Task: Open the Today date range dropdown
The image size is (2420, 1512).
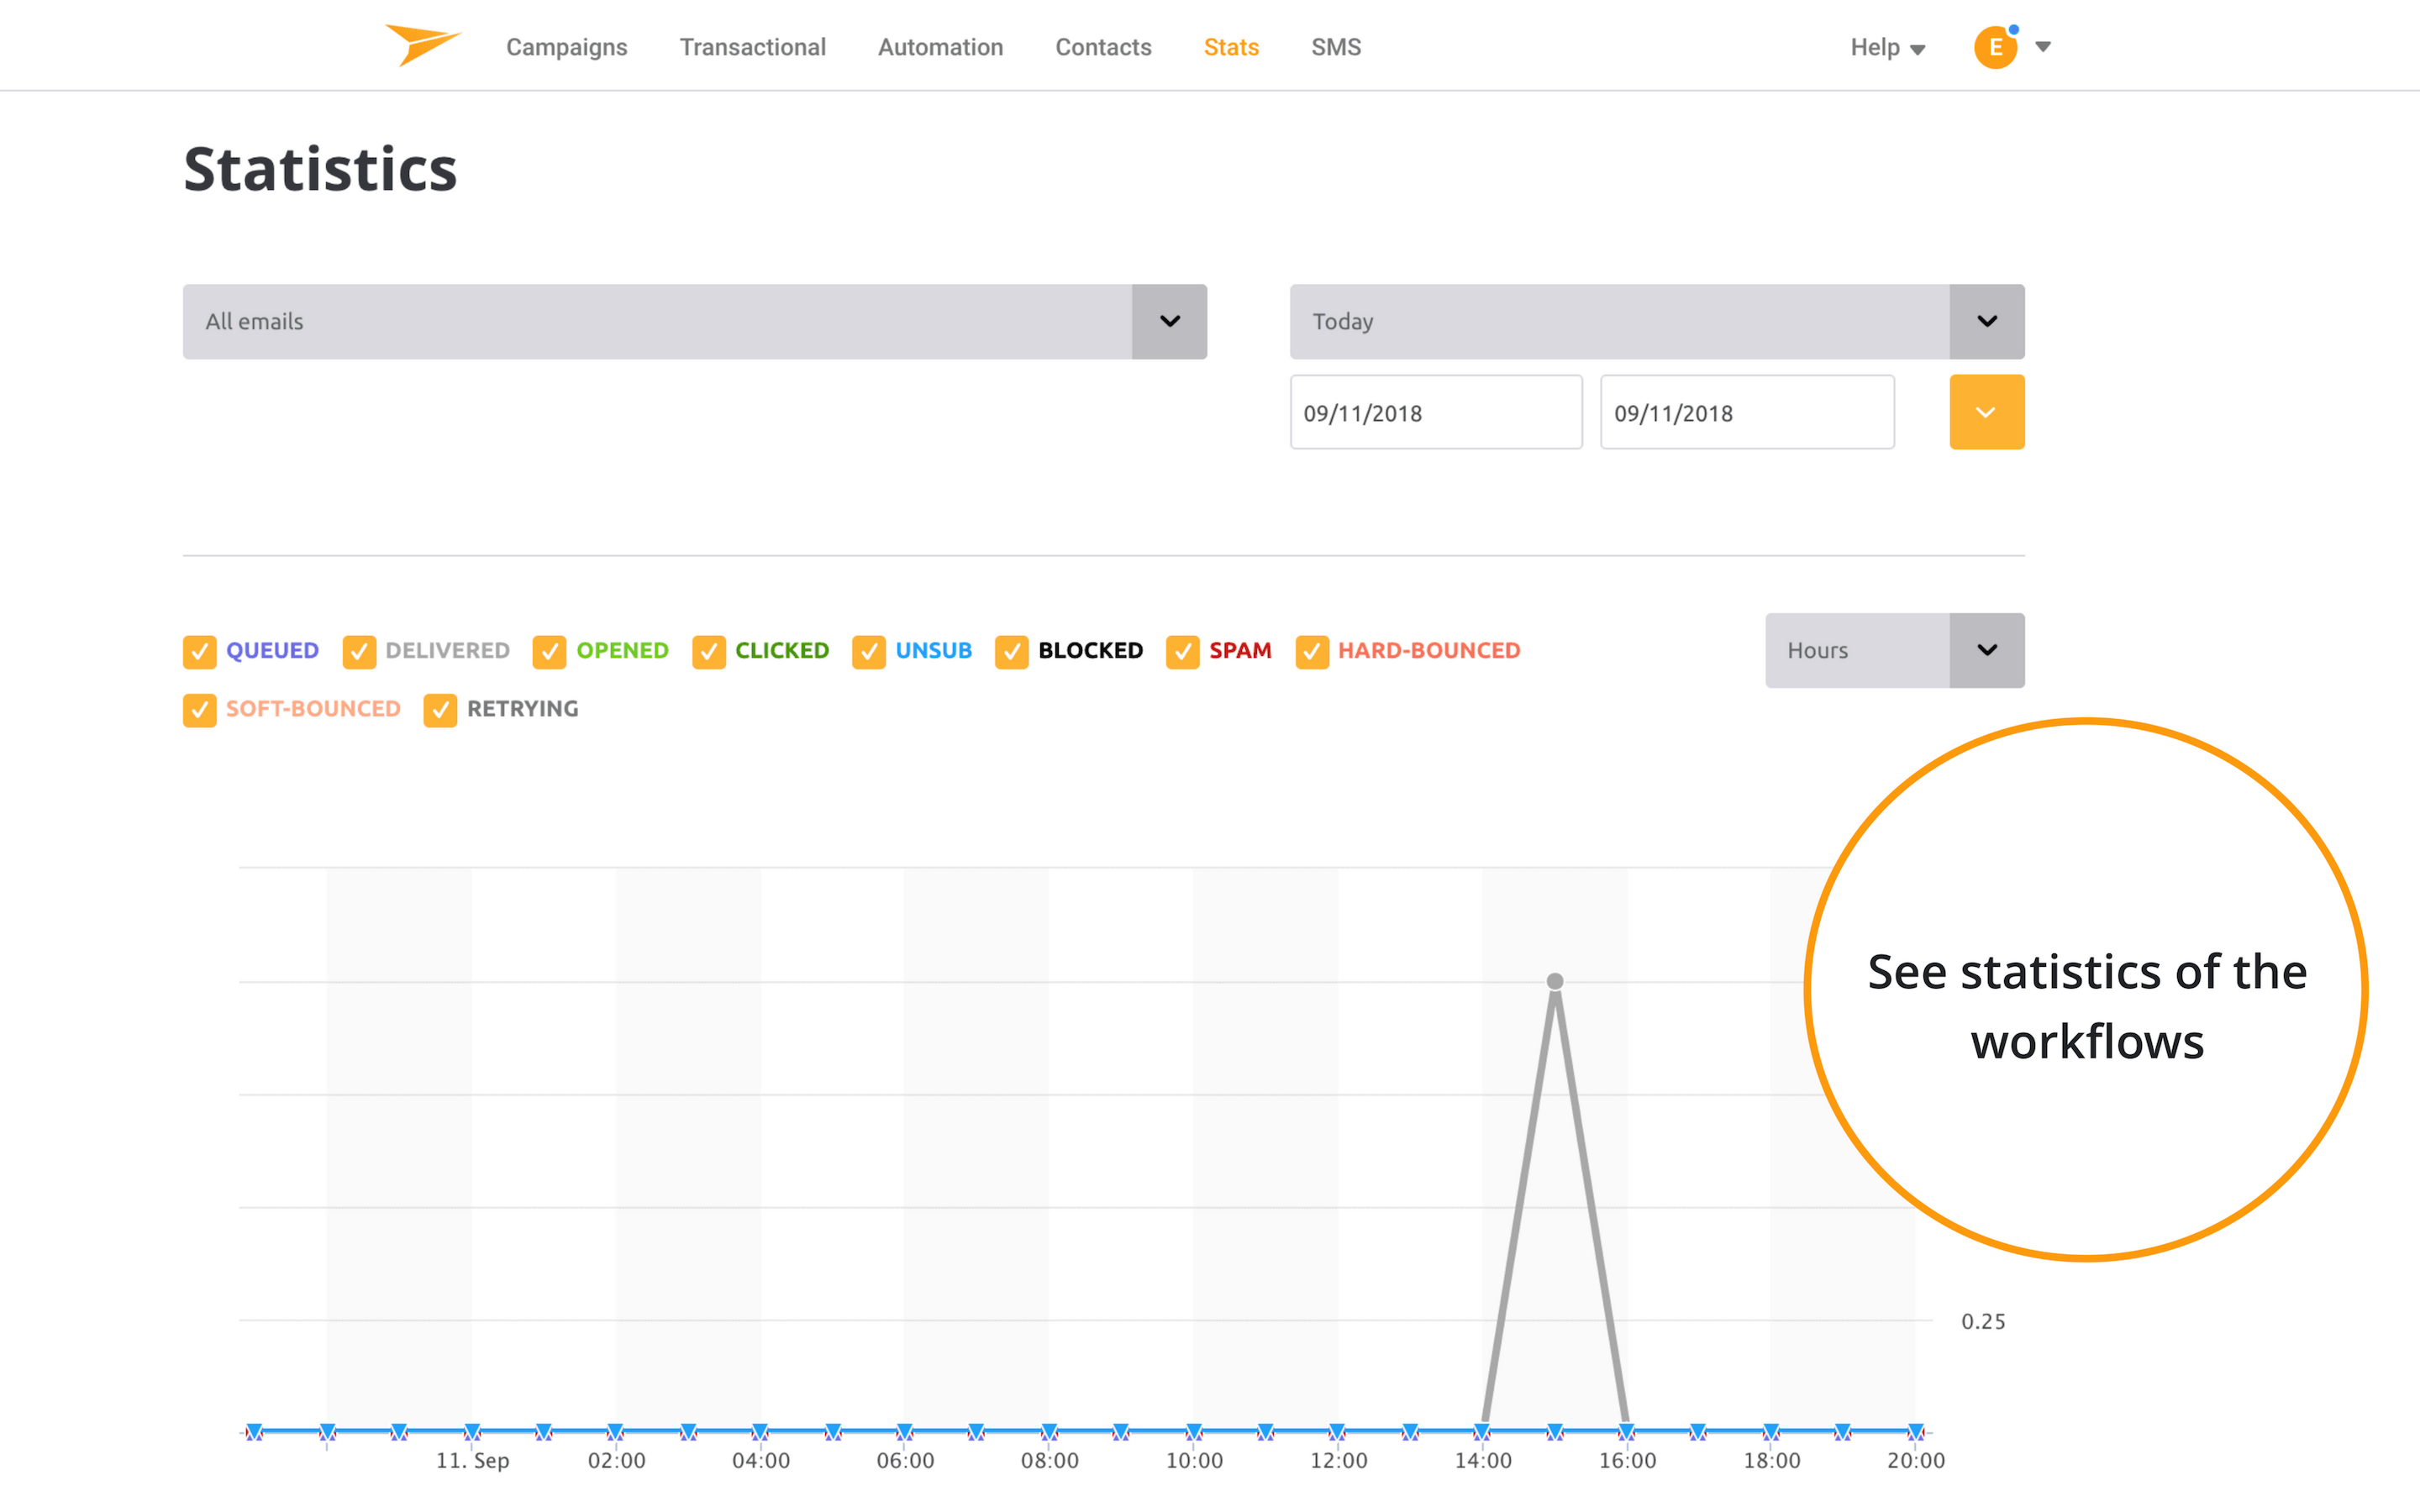Action: [x=1986, y=321]
